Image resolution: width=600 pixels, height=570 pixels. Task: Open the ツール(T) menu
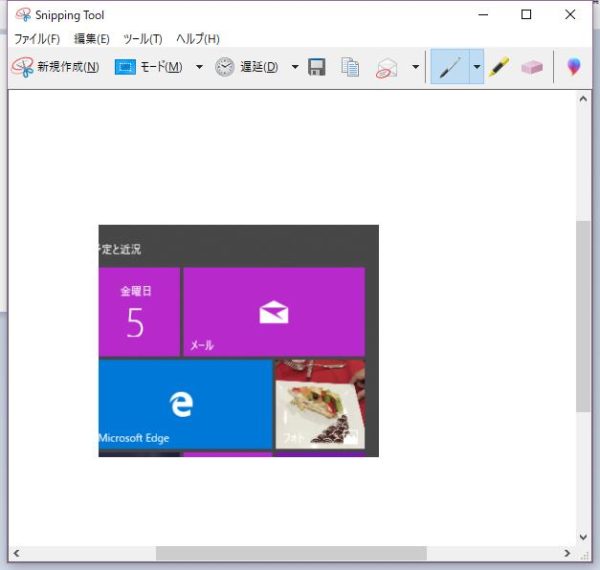click(x=142, y=39)
